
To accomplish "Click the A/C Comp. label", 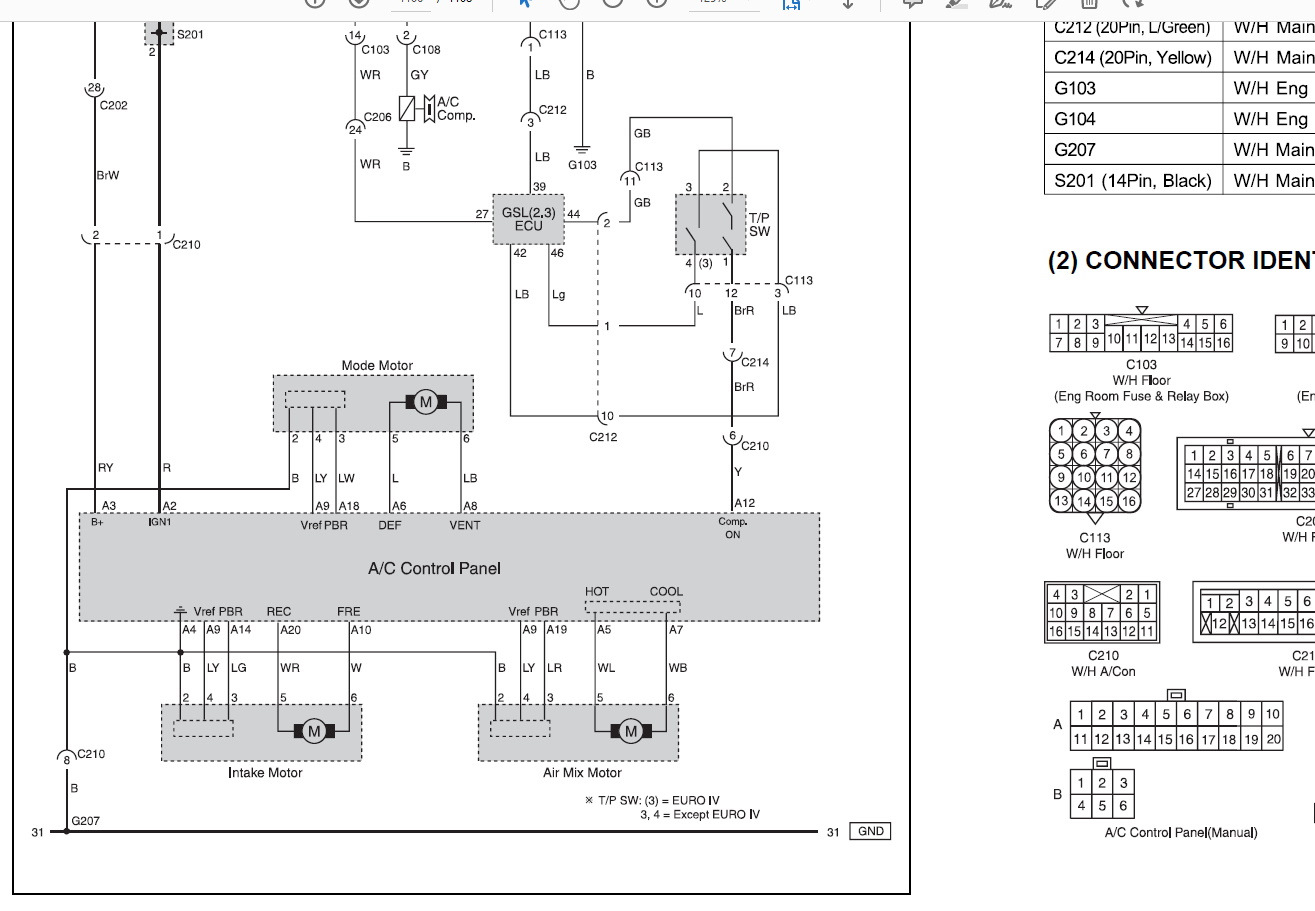I will (x=456, y=109).
